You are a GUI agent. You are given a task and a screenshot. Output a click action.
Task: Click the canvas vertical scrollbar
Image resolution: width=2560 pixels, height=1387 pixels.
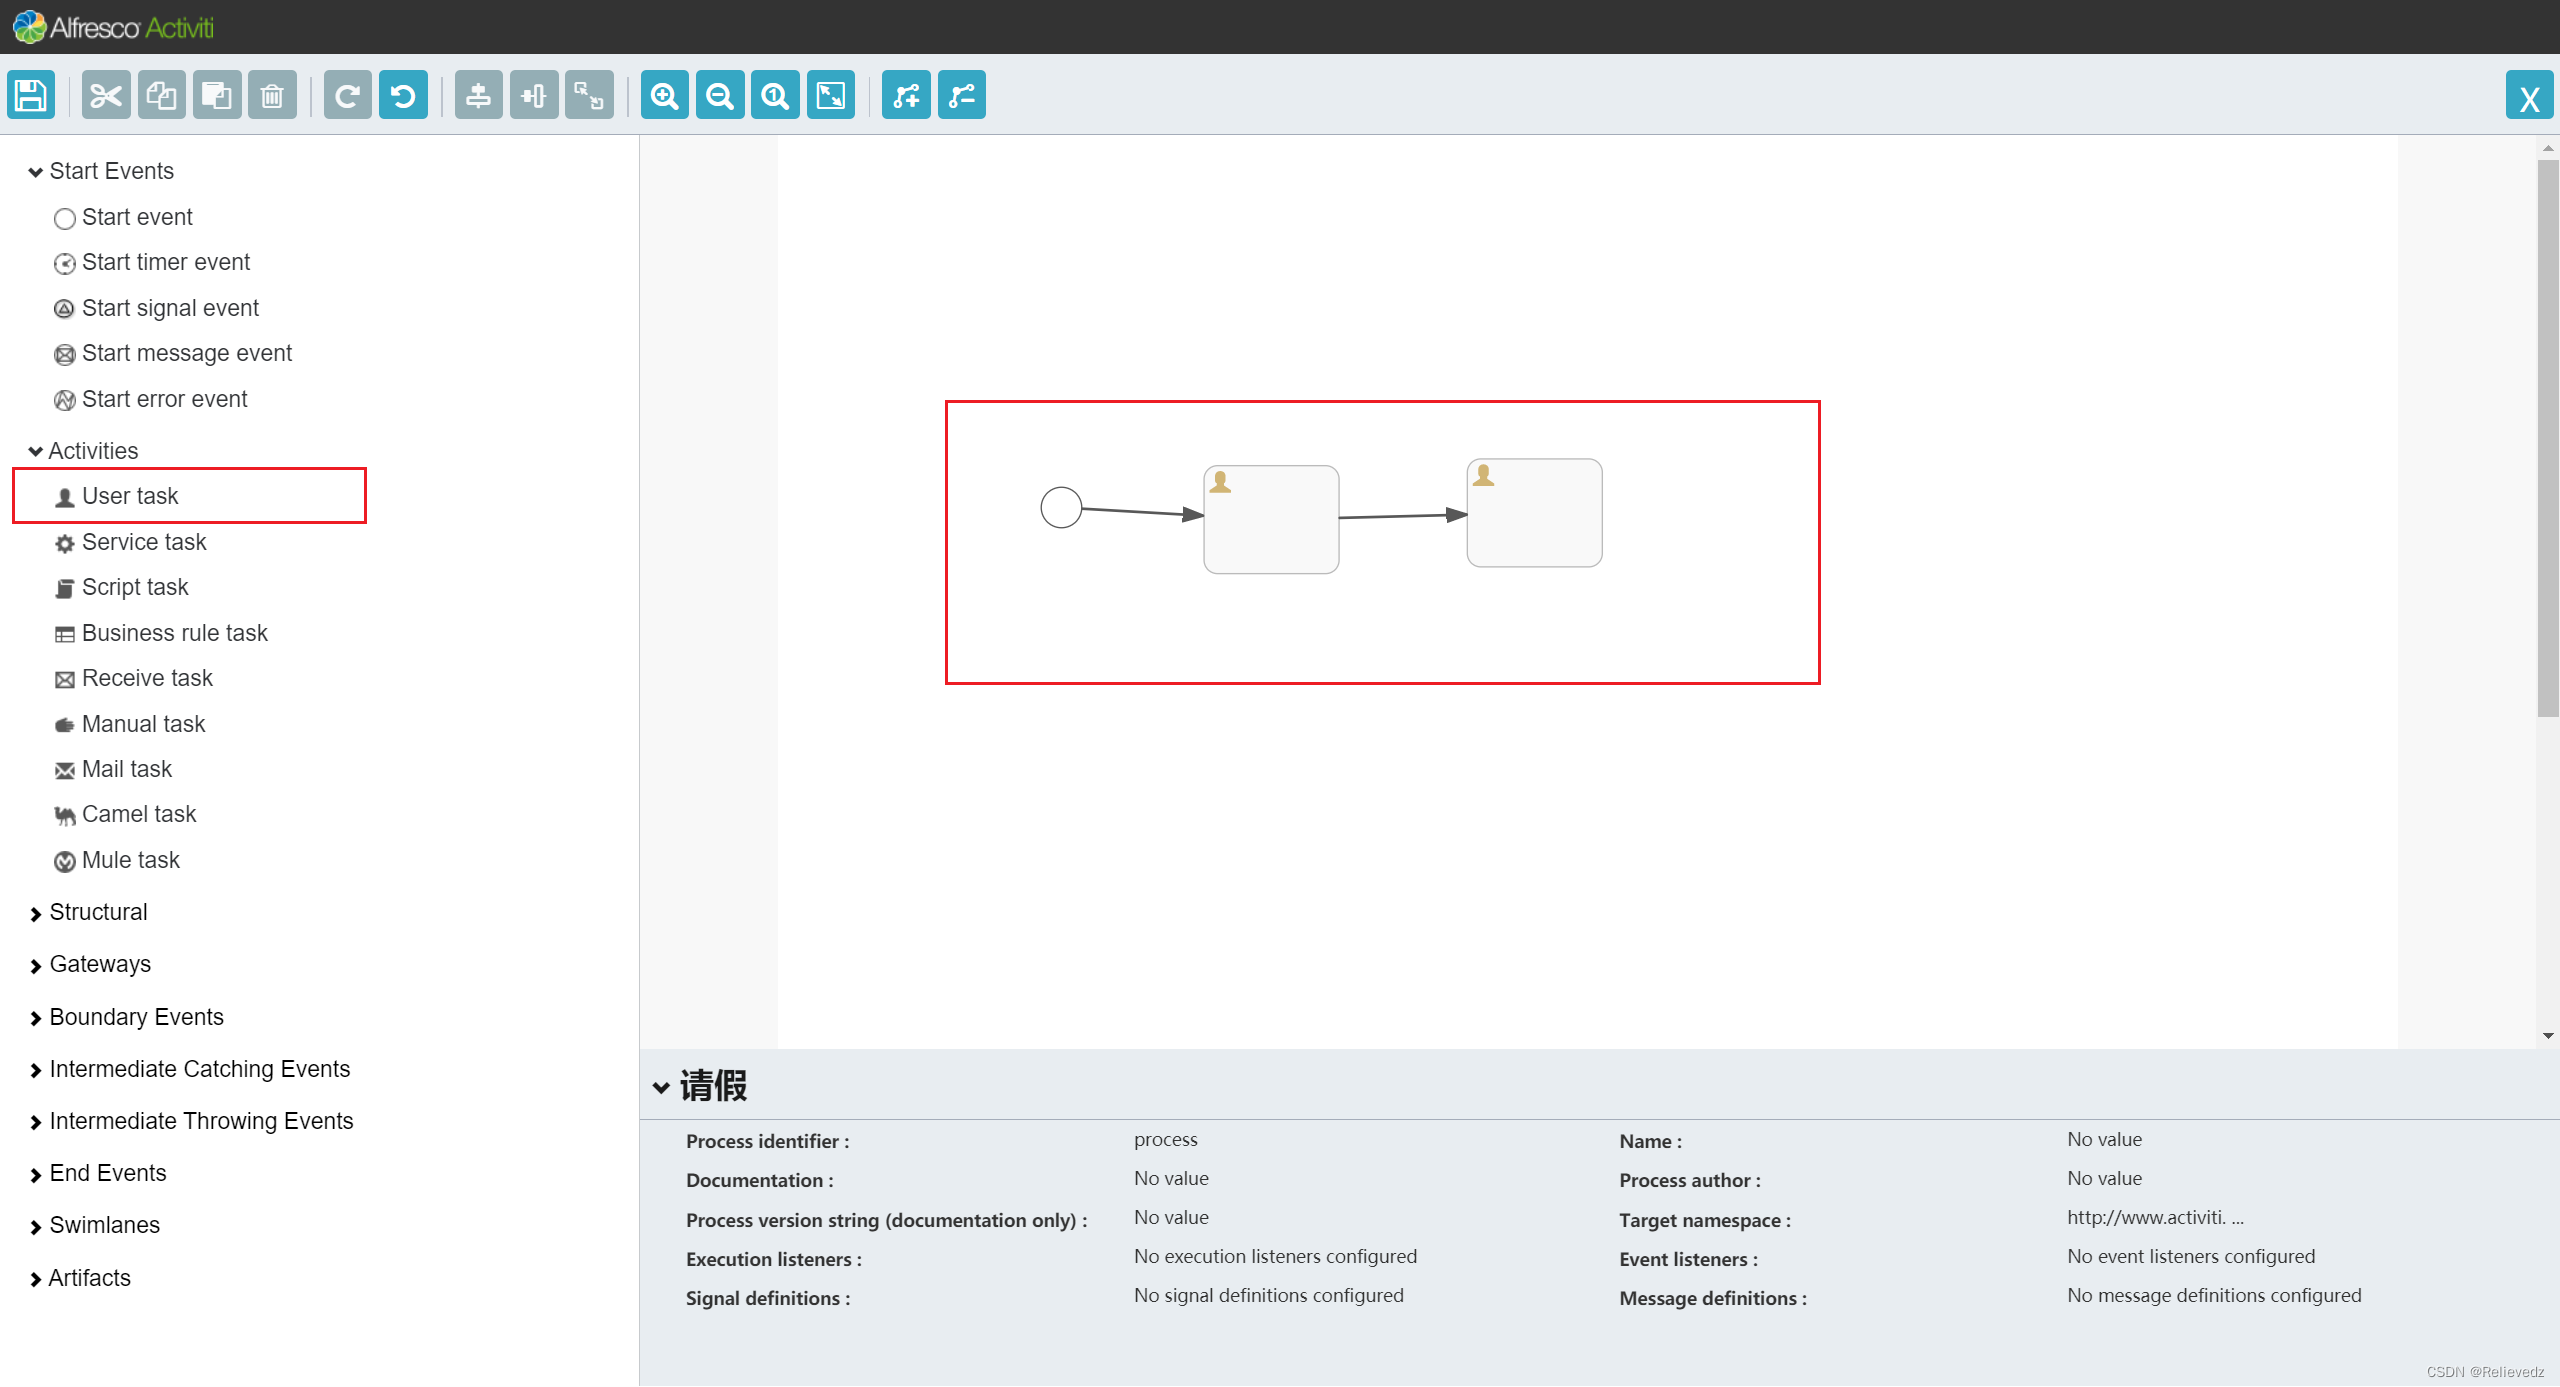2547,440
